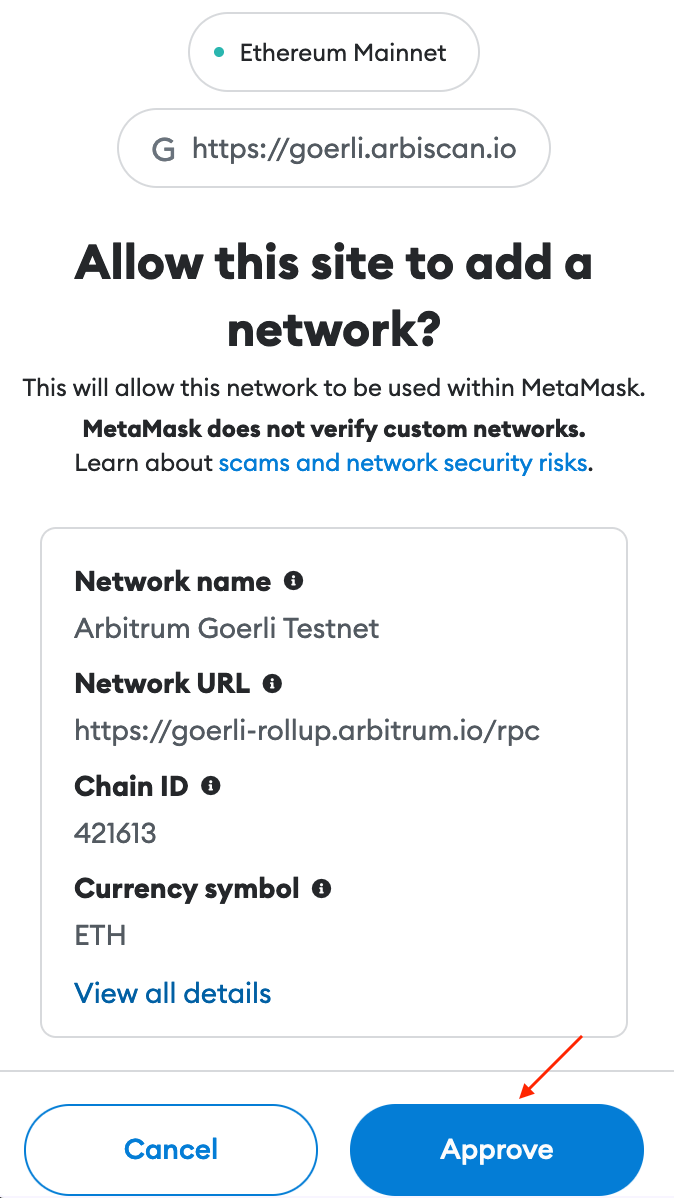Click the info icon beside Chain ID

210,786
